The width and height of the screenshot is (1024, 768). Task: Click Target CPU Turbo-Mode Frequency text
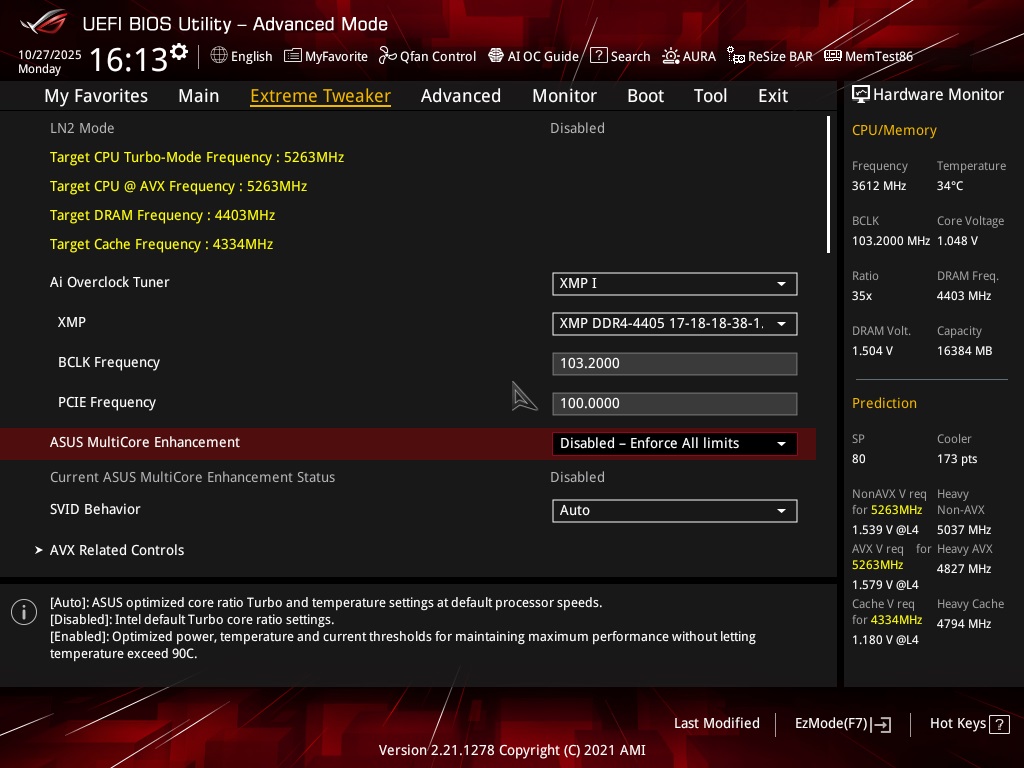pos(197,157)
